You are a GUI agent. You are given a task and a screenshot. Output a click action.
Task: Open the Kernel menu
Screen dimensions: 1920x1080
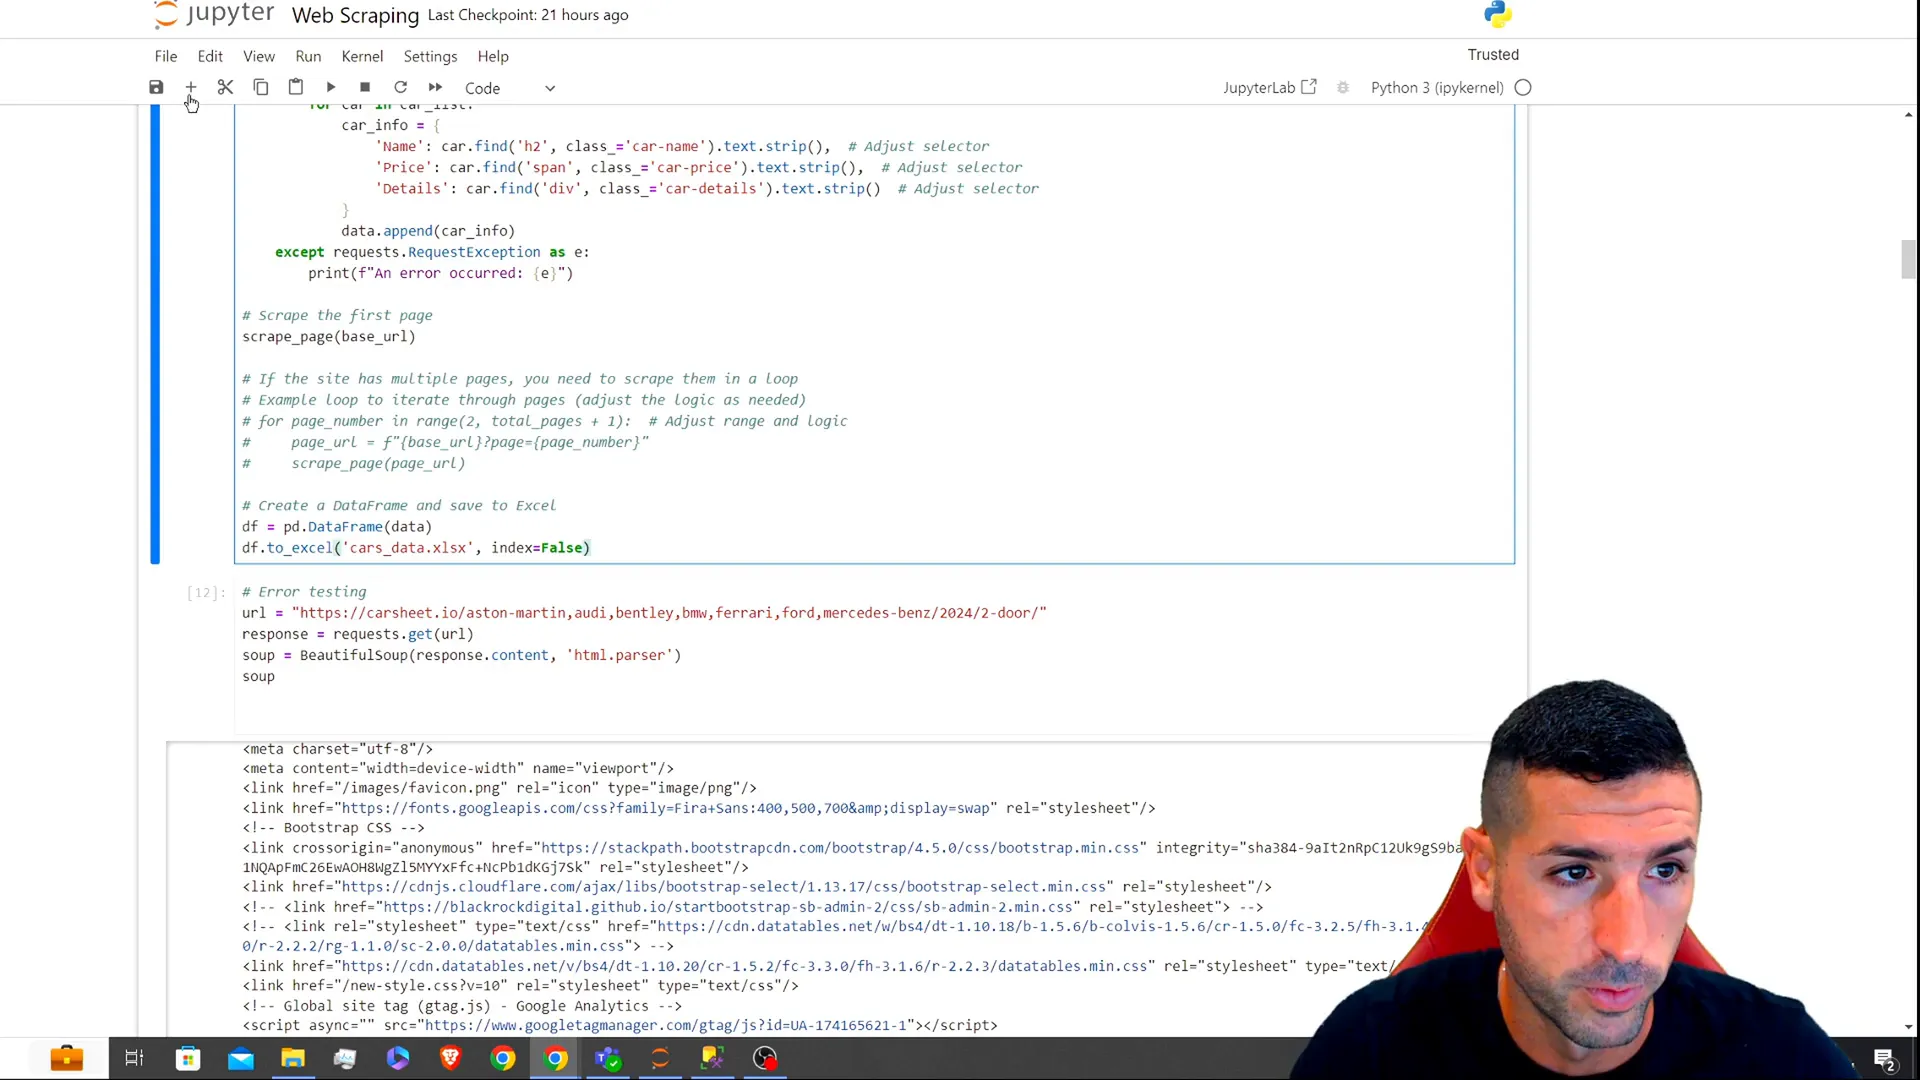point(362,56)
